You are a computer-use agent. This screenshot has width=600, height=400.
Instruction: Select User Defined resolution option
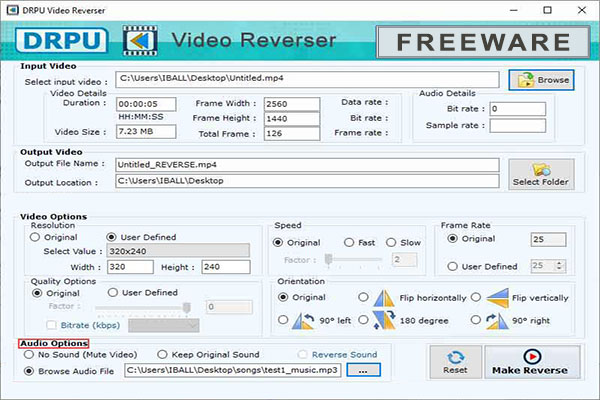(x=111, y=237)
